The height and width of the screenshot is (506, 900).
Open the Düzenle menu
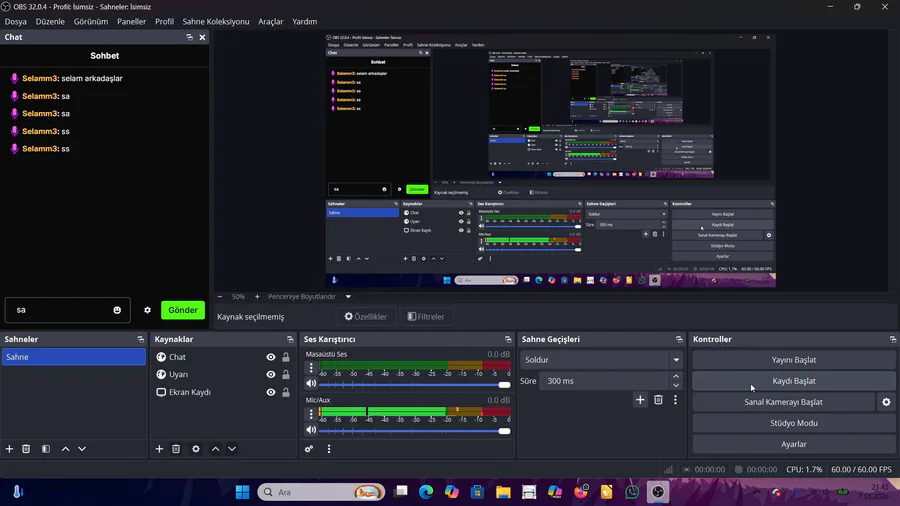(50, 21)
